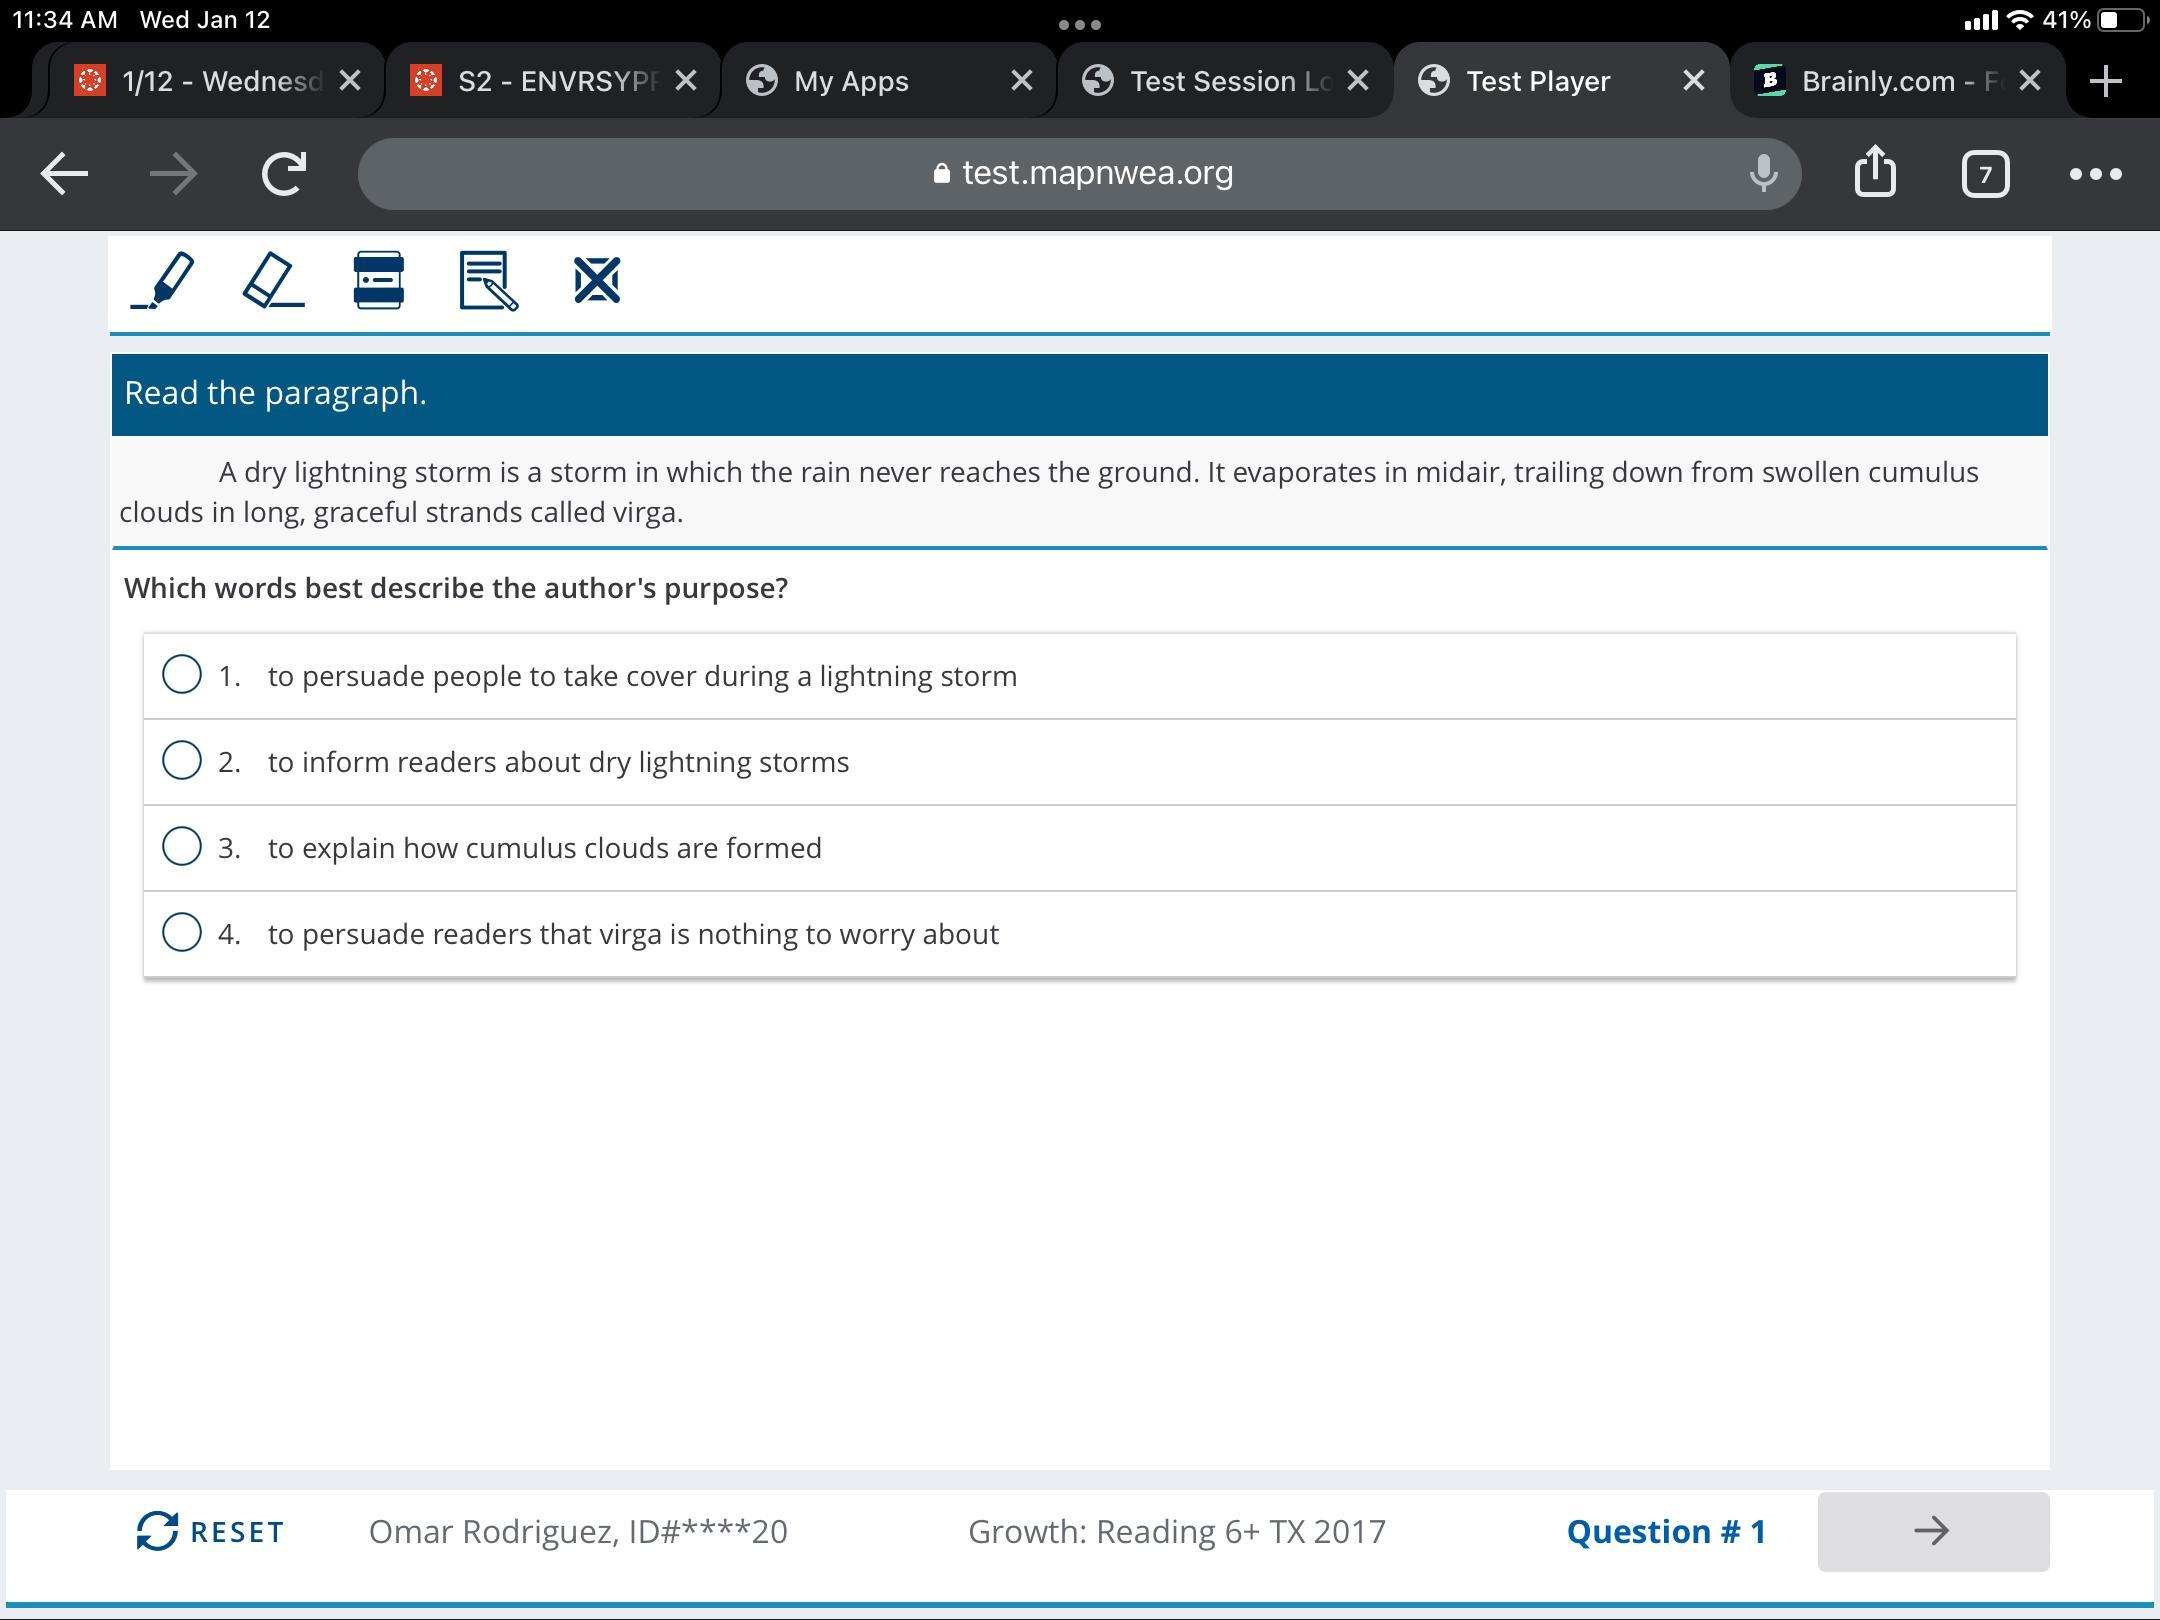This screenshot has height=1620, width=2160.
Task: Select the eraser tool
Action: [x=272, y=281]
